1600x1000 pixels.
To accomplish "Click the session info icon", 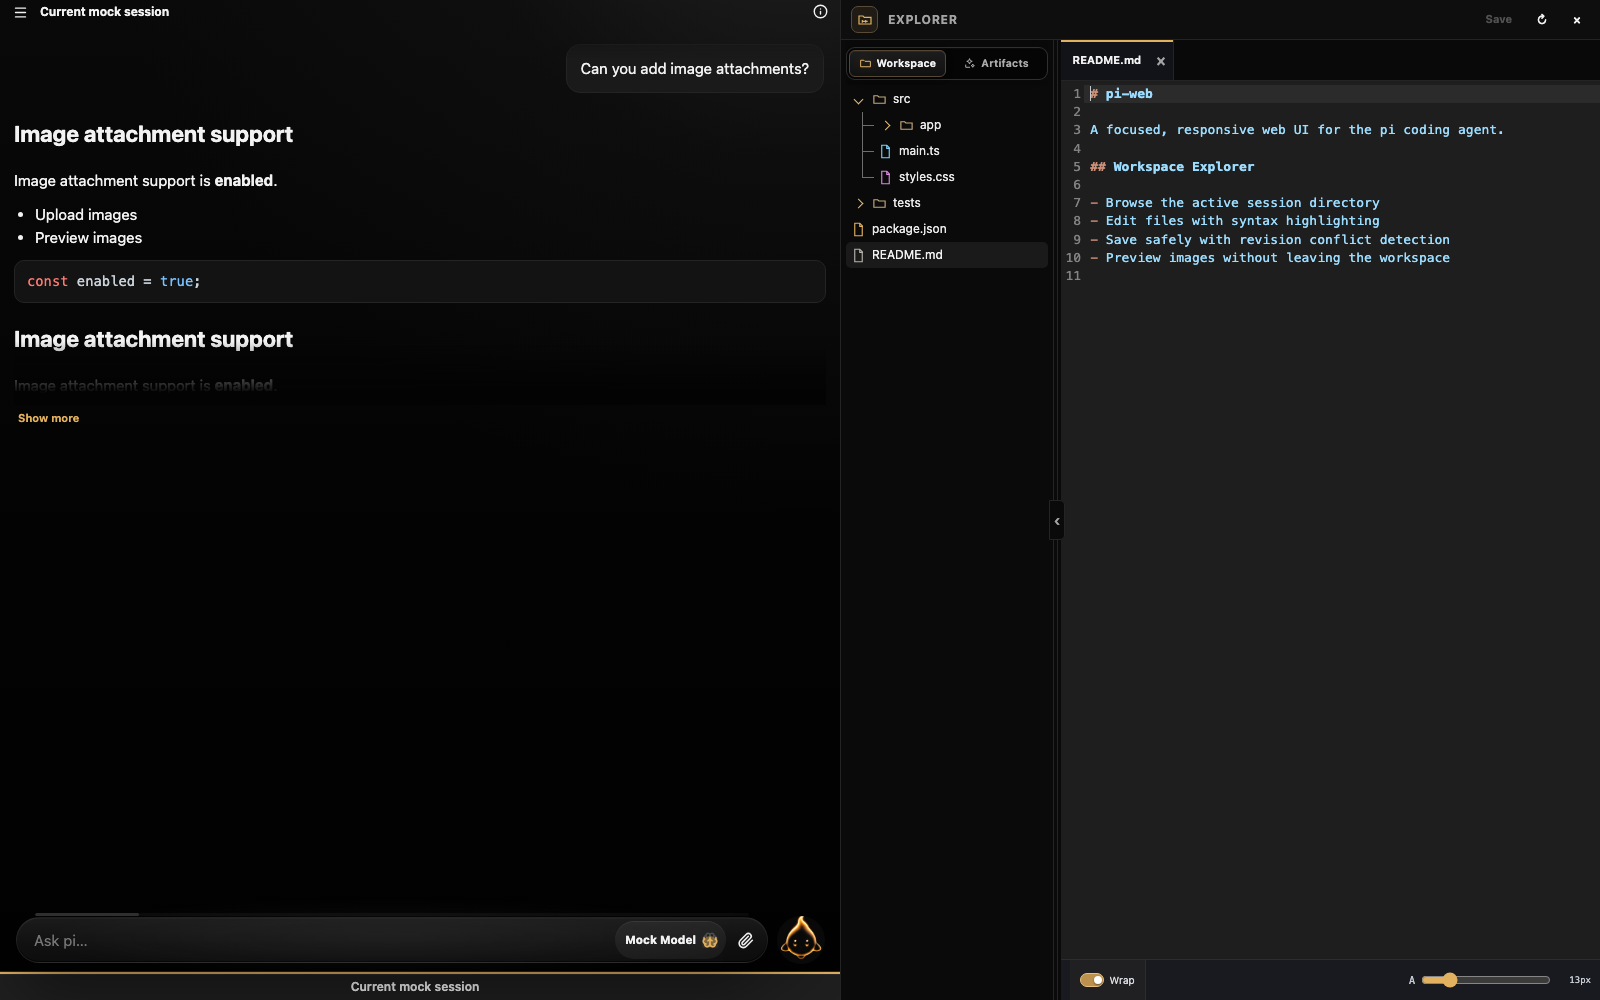I will 820,12.
